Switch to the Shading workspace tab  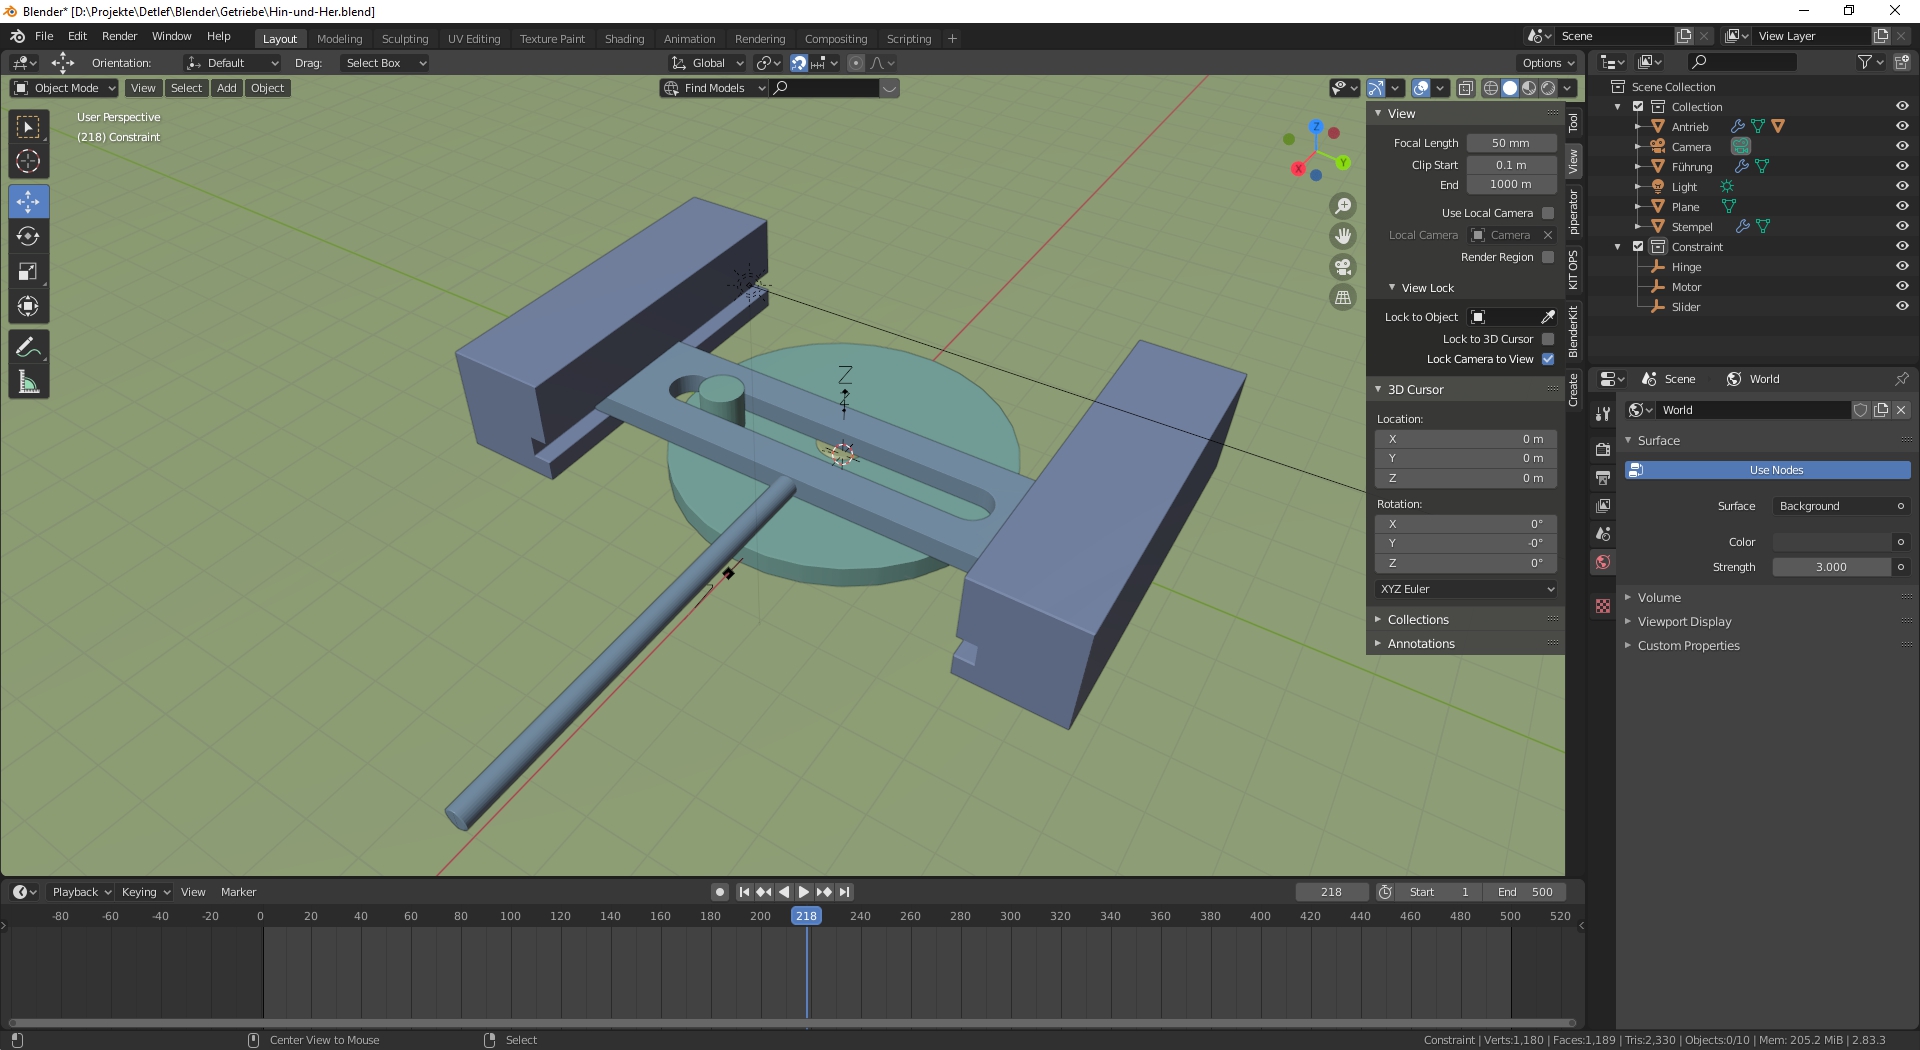624,38
